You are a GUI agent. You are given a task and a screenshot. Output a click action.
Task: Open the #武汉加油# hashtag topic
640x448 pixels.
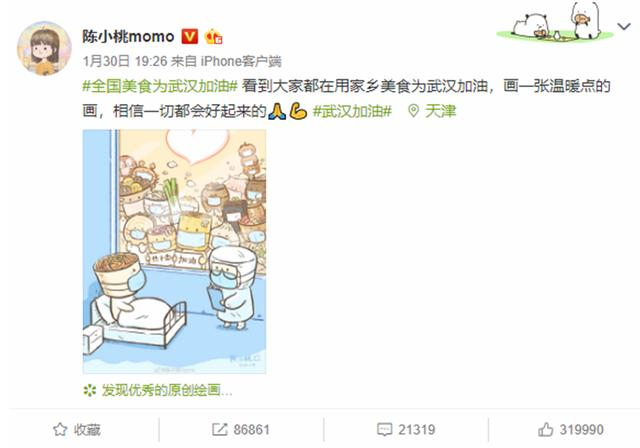coord(352,111)
